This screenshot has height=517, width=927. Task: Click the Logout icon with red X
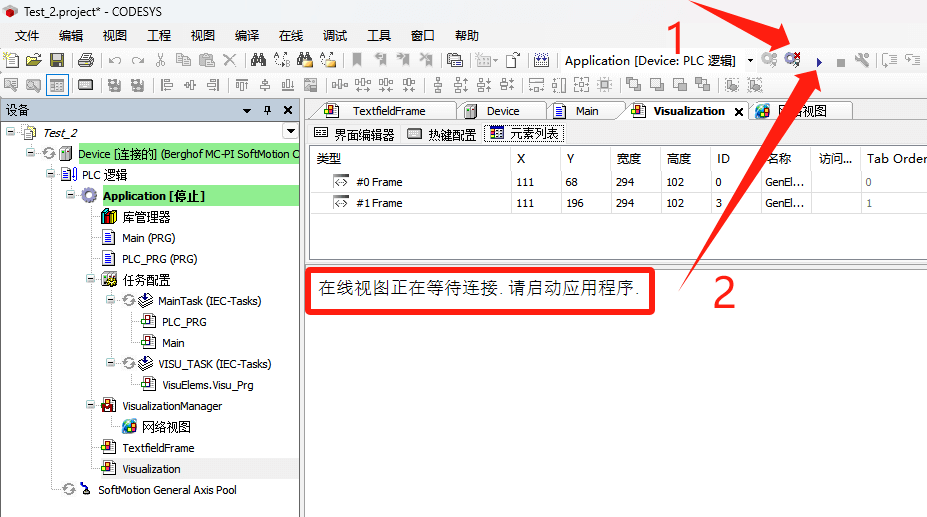(x=792, y=60)
